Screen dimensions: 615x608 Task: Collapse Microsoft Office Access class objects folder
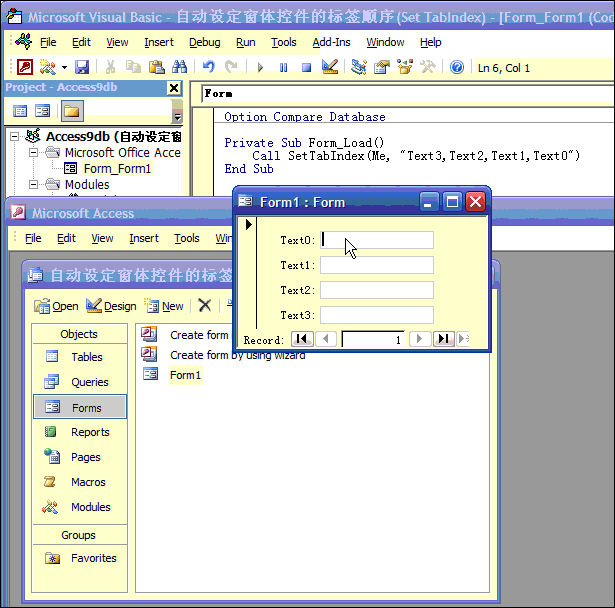[34, 153]
